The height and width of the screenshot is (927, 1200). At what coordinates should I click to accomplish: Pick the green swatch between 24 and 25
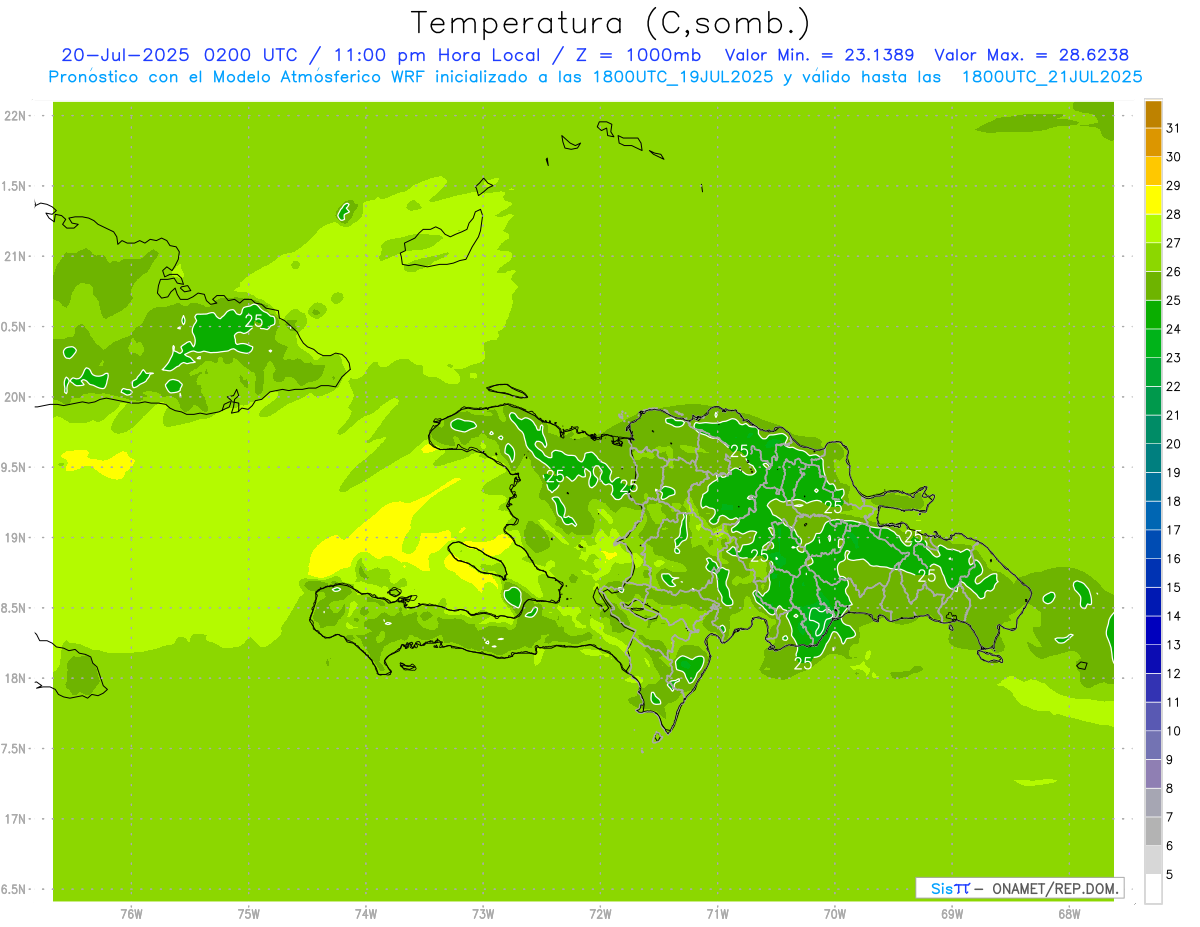pyautogui.click(x=1153, y=315)
